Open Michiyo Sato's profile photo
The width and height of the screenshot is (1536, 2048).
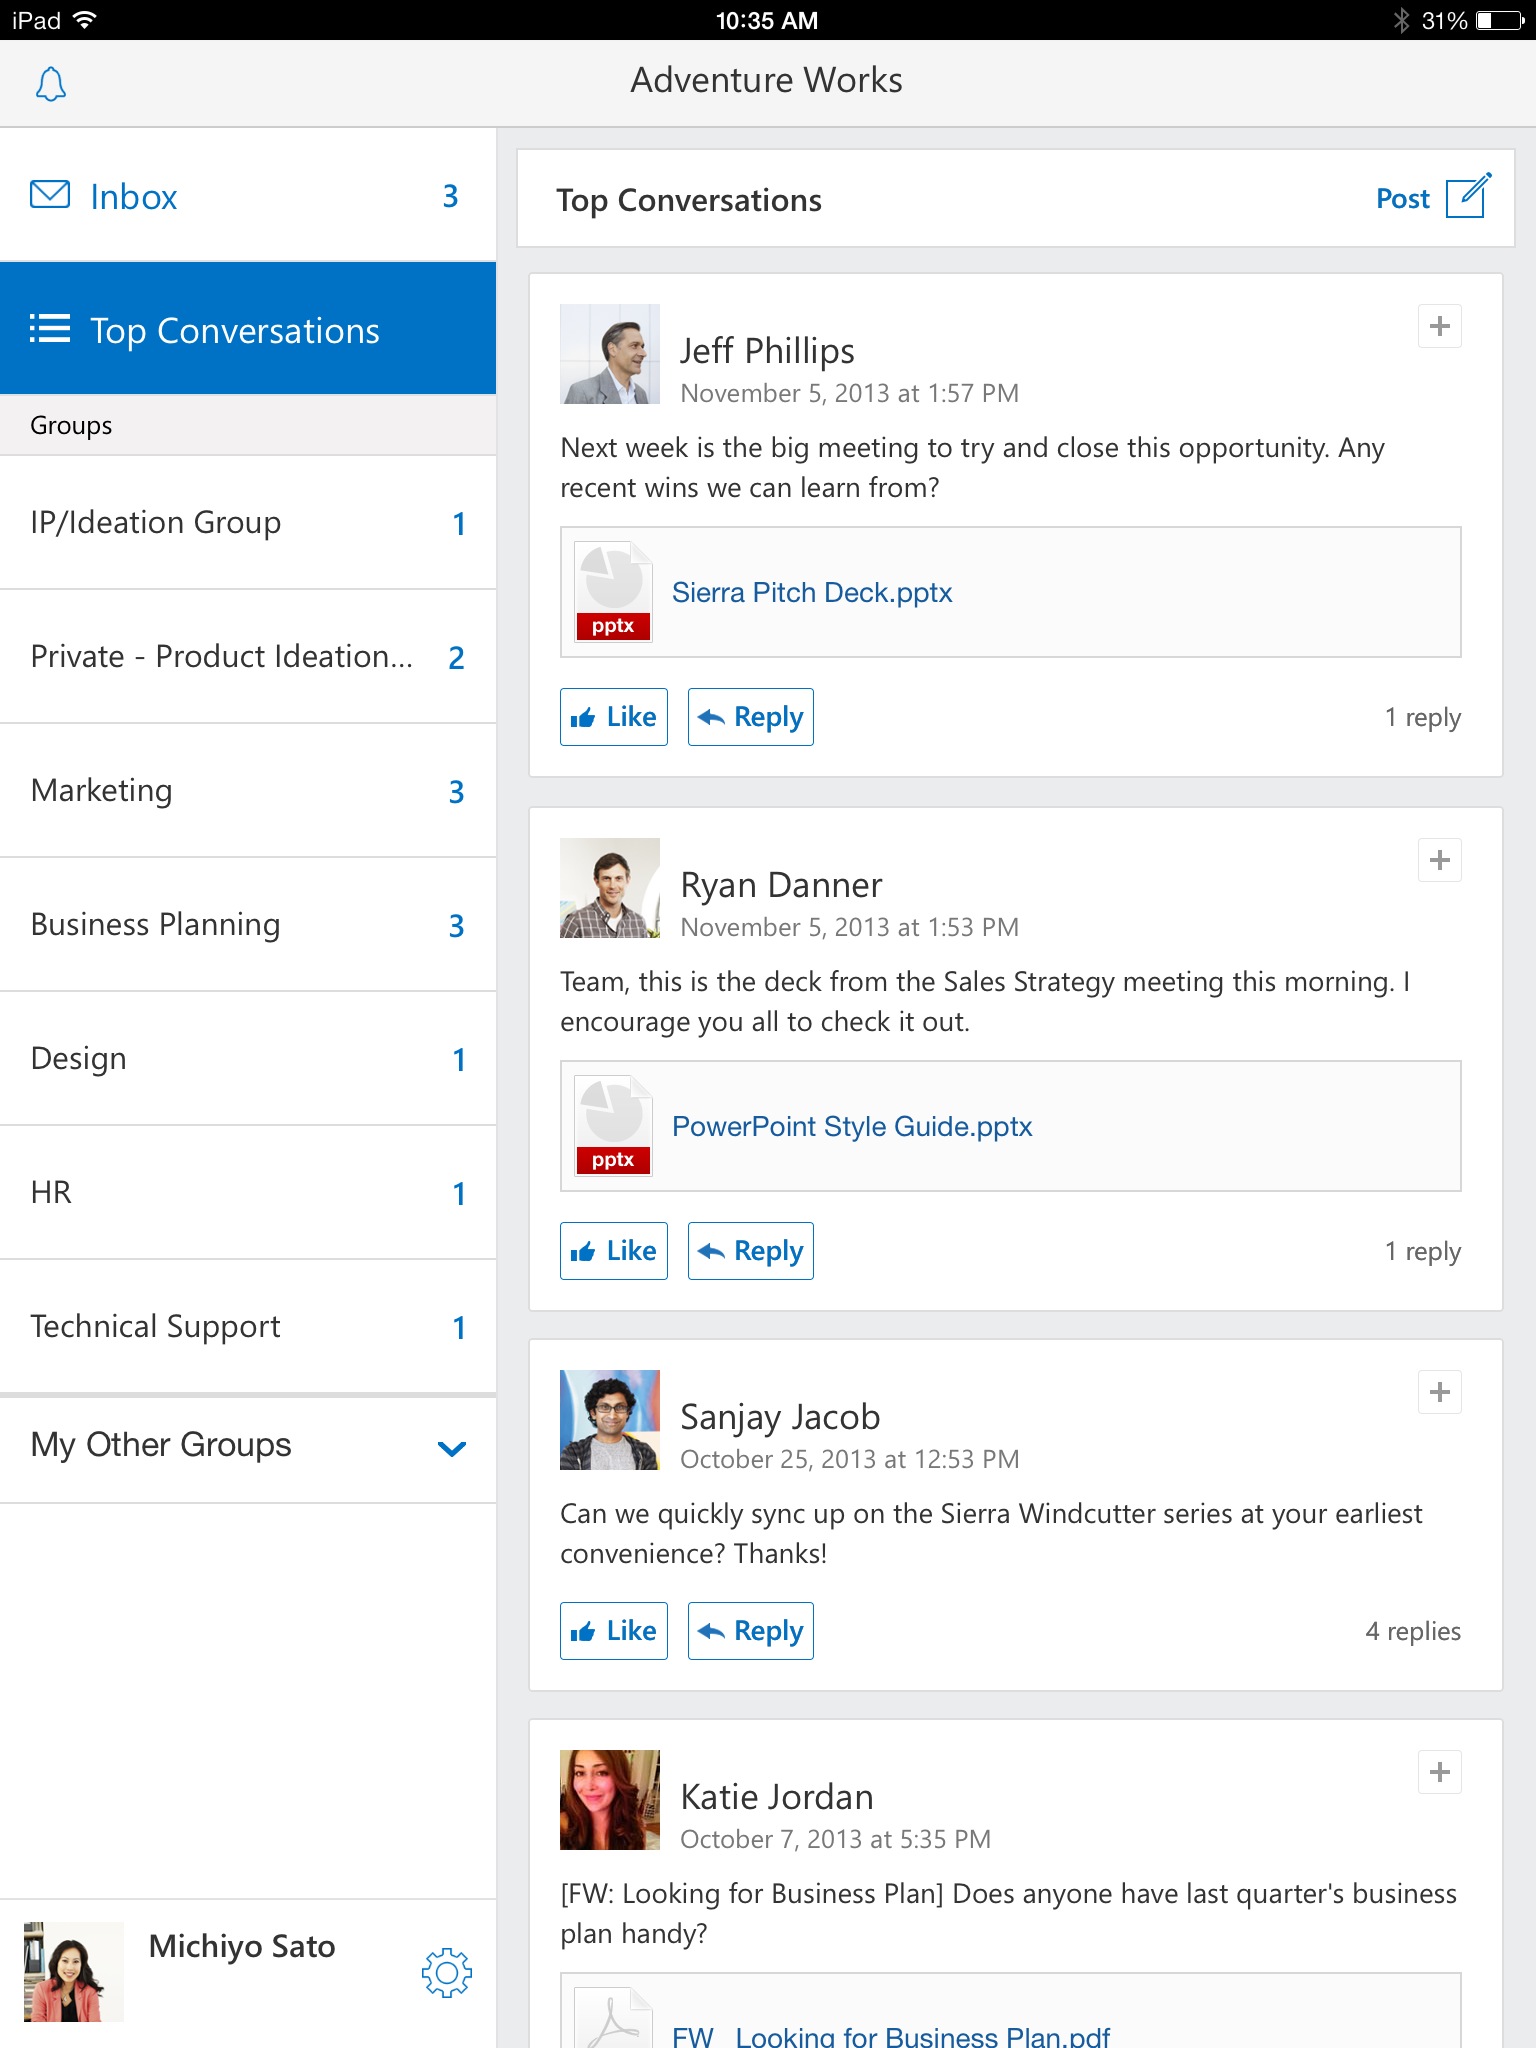click(73, 1972)
